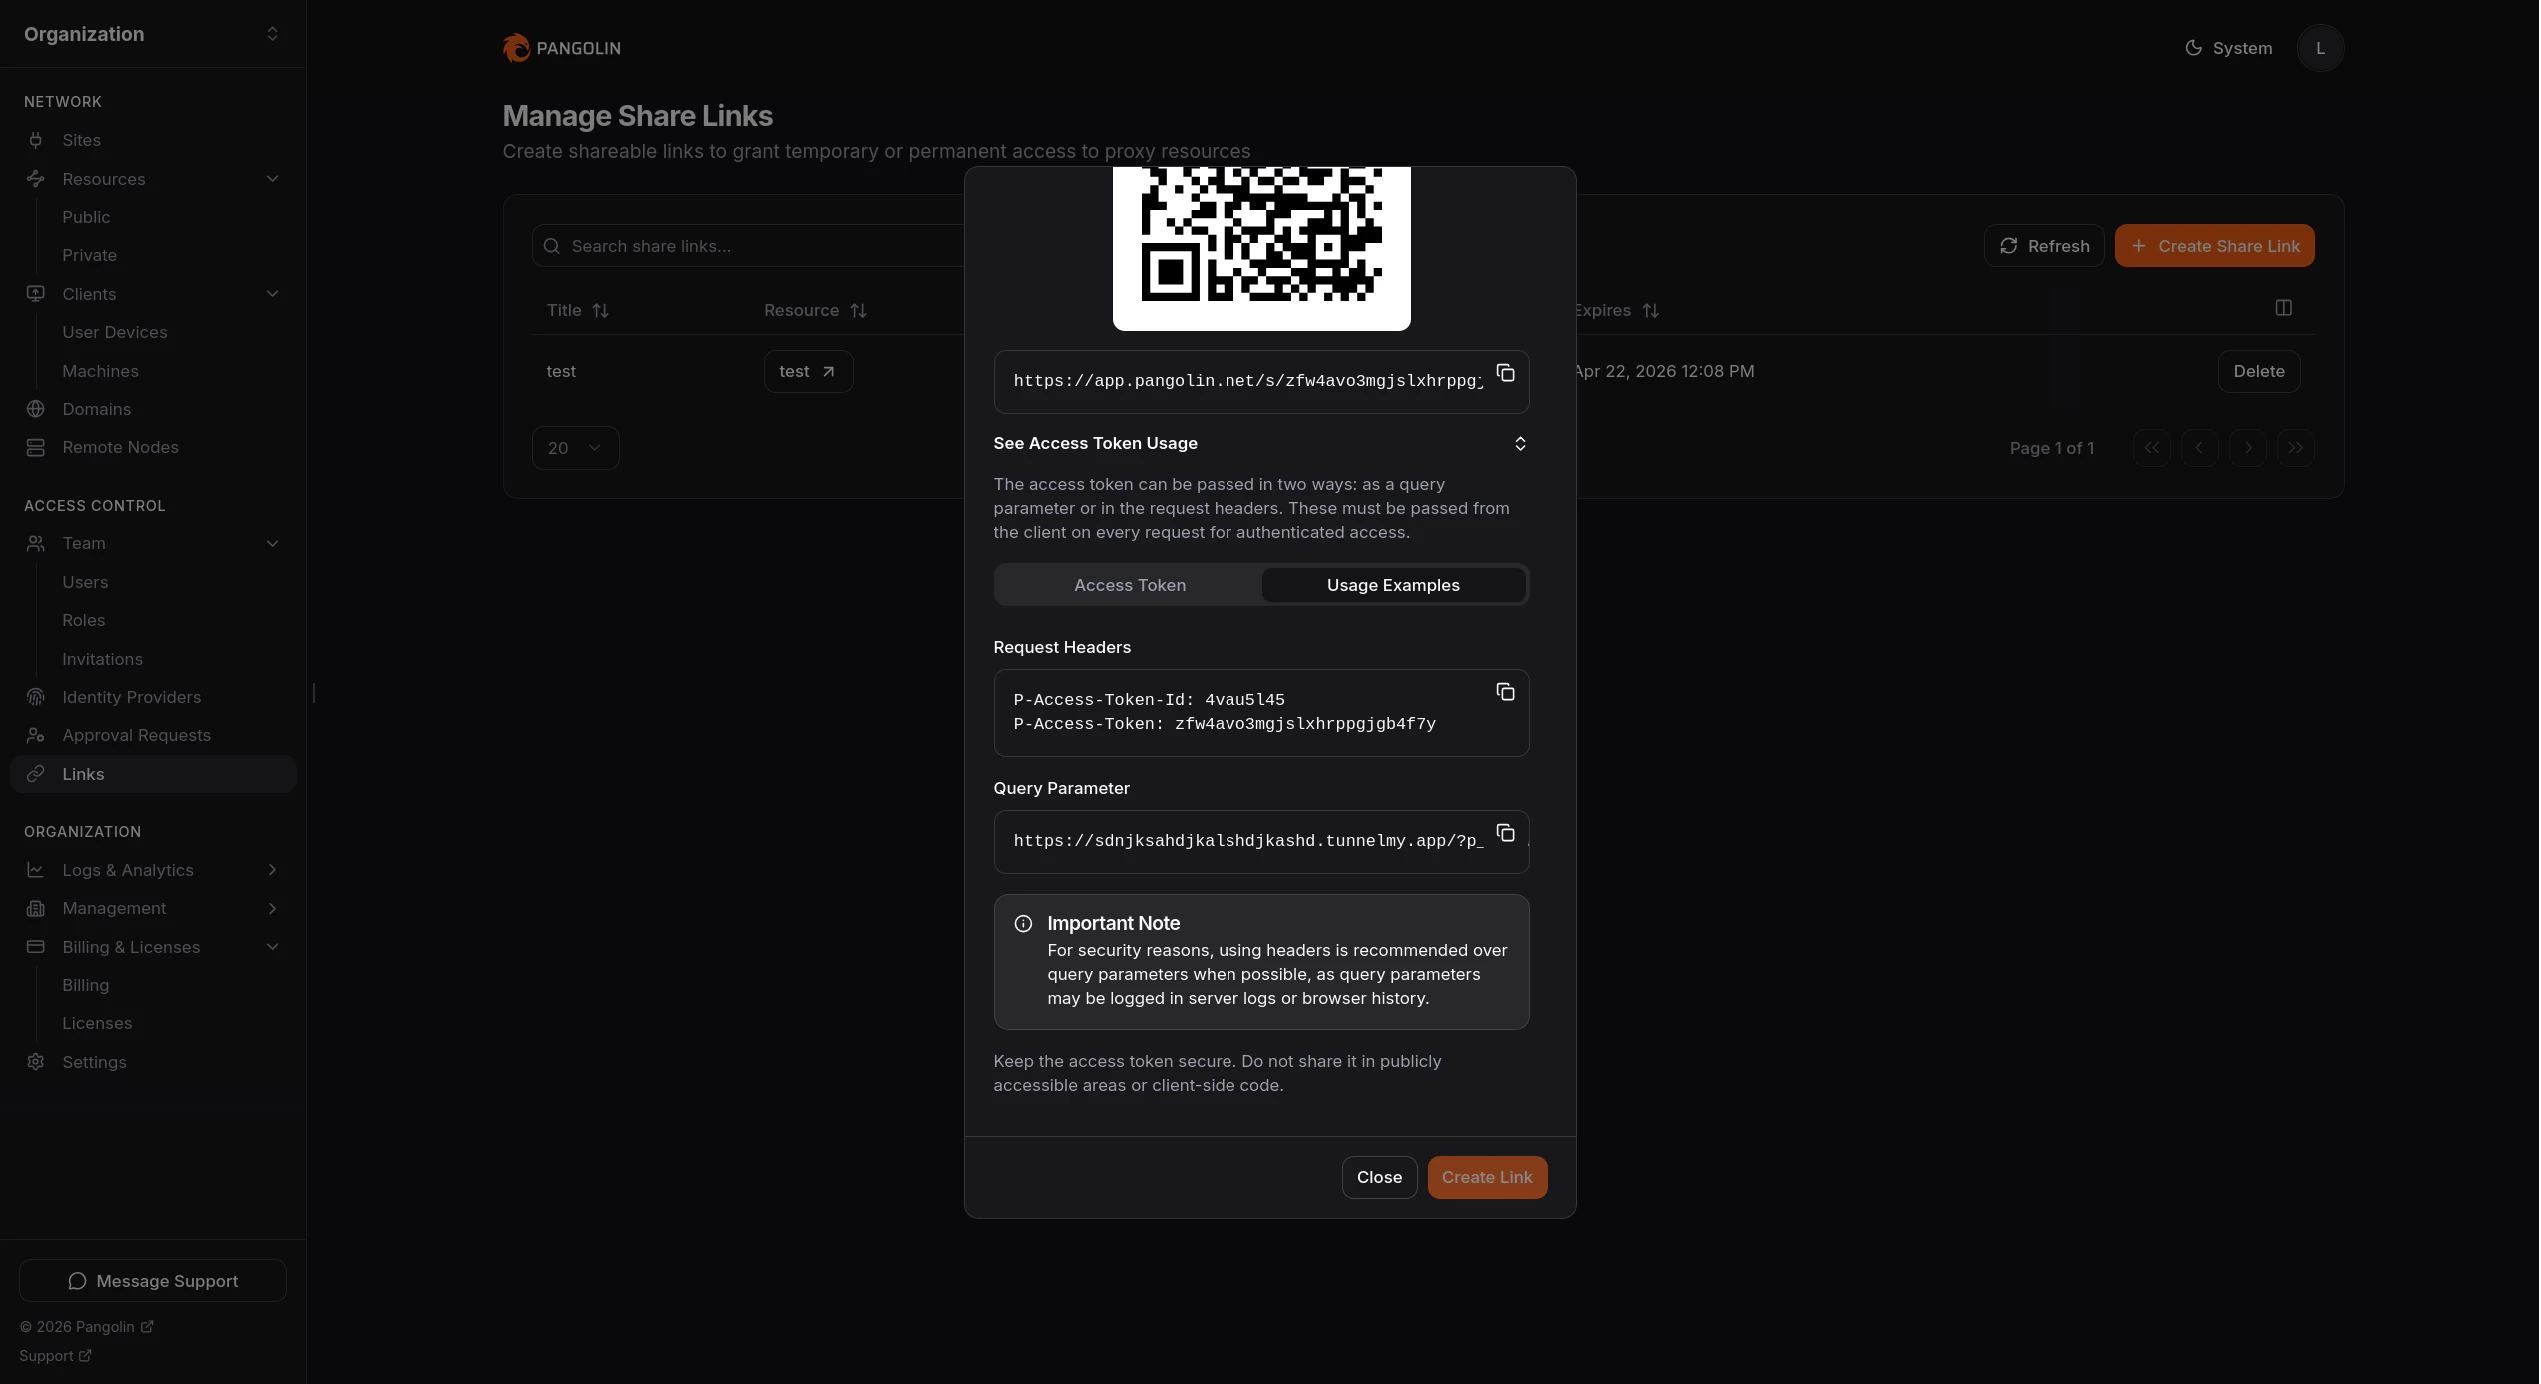
Task: Copy the share link URL
Action: coord(1505,373)
